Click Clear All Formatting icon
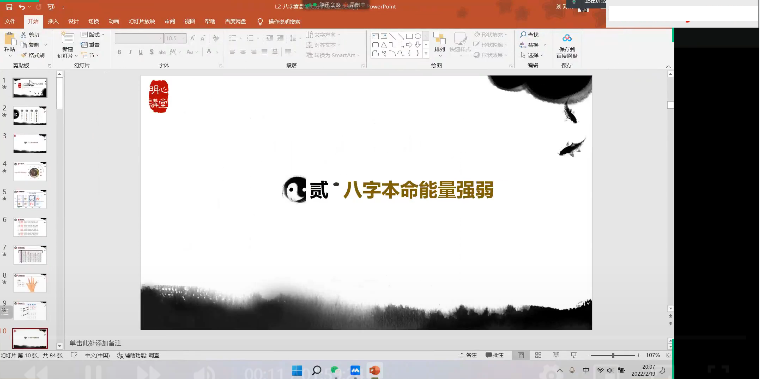Screen dimensions: 760x379 (215, 38)
